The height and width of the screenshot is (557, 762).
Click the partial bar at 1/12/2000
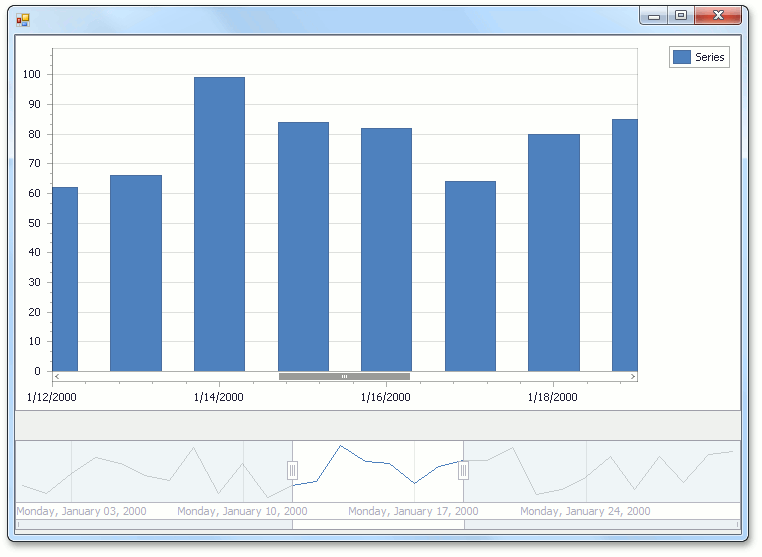click(65, 279)
